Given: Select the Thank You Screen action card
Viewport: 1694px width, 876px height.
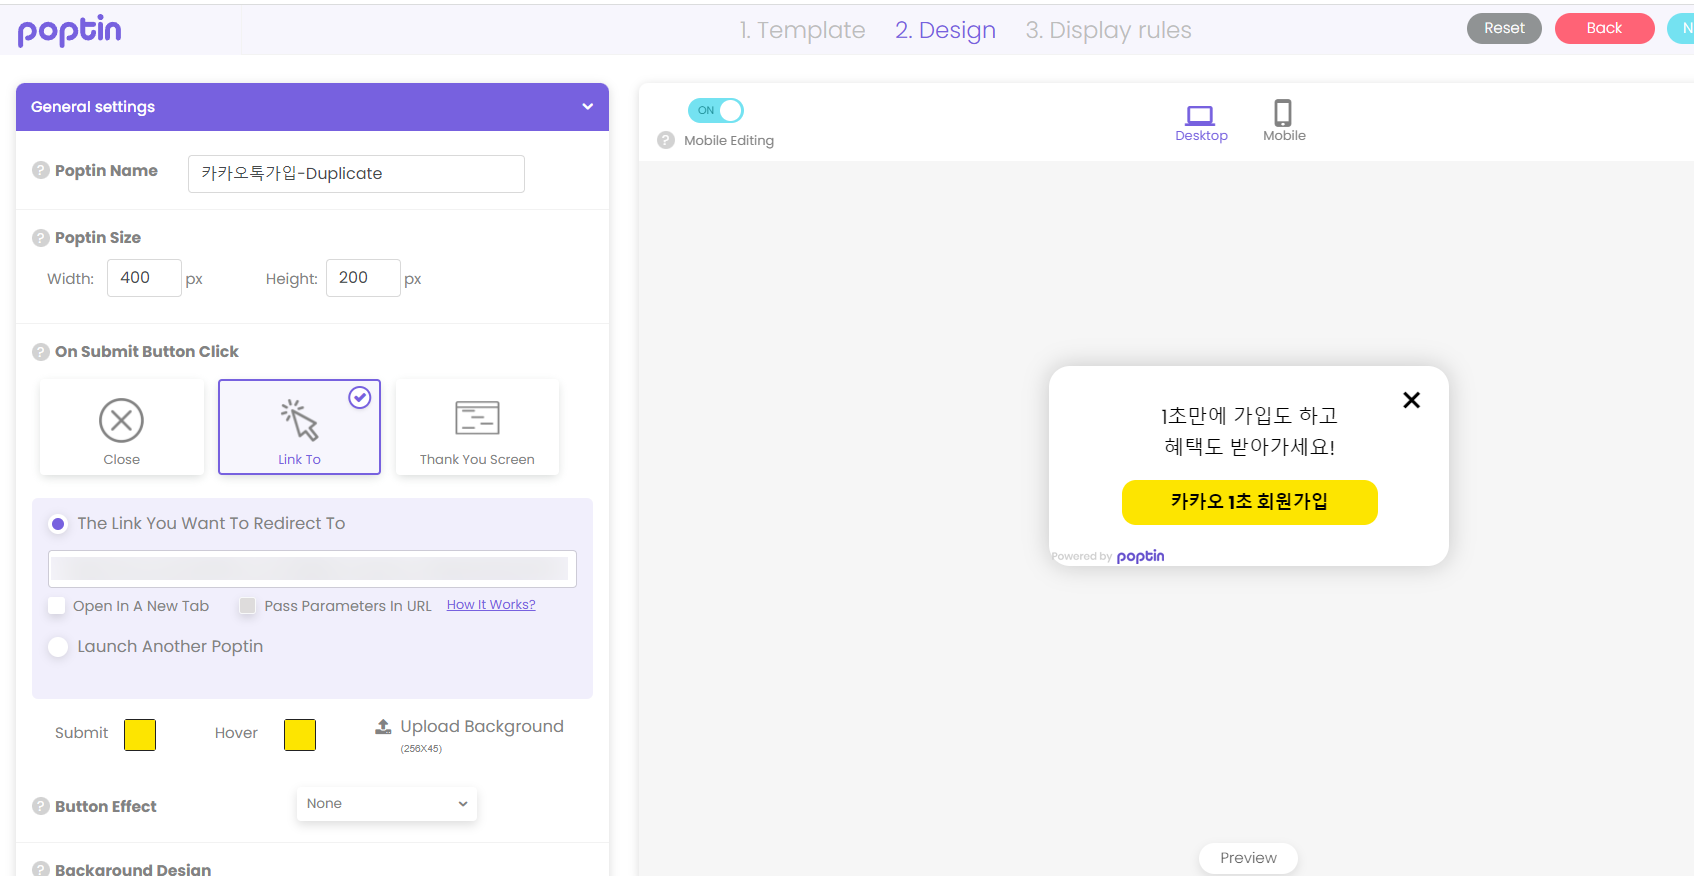Looking at the screenshot, I should pyautogui.click(x=477, y=427).
